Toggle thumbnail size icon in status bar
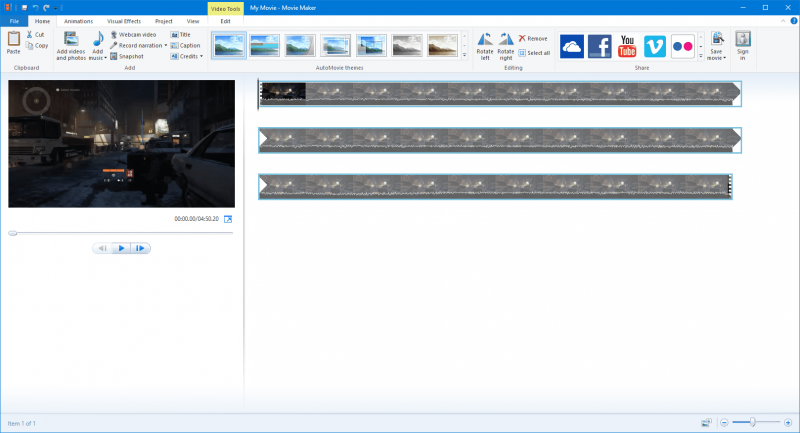This screenshot has height=433, width=800. (707, 423)
